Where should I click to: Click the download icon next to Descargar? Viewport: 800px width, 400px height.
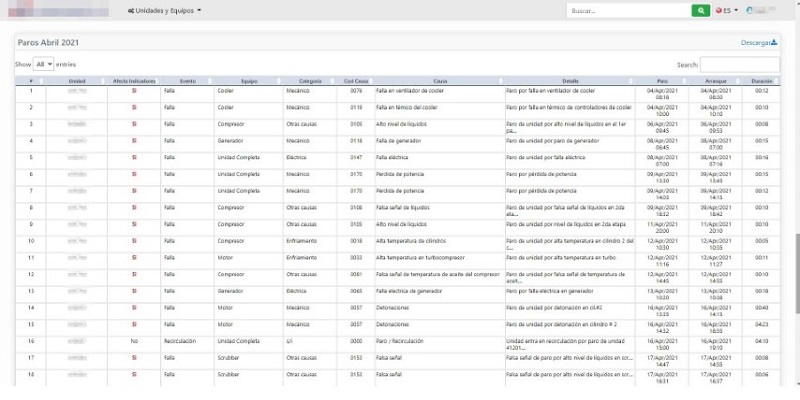[x=774, y=42]
